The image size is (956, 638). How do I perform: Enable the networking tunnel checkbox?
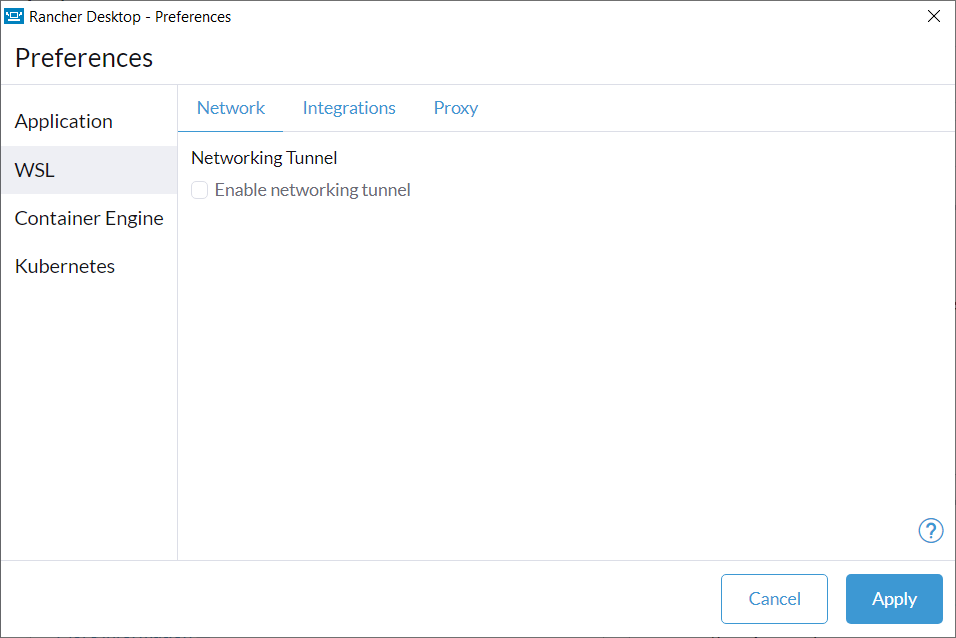tap(199, 190)
